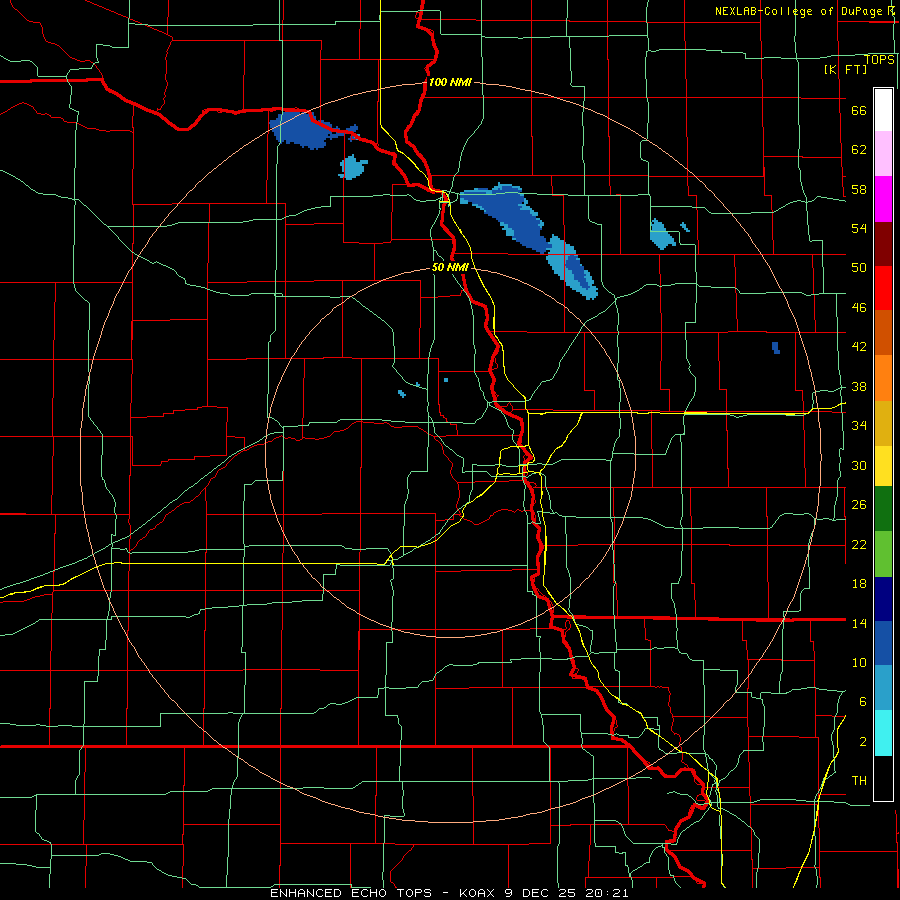
Task: Click the elongated dark-blue echo northeast of center
Action: 507,216
